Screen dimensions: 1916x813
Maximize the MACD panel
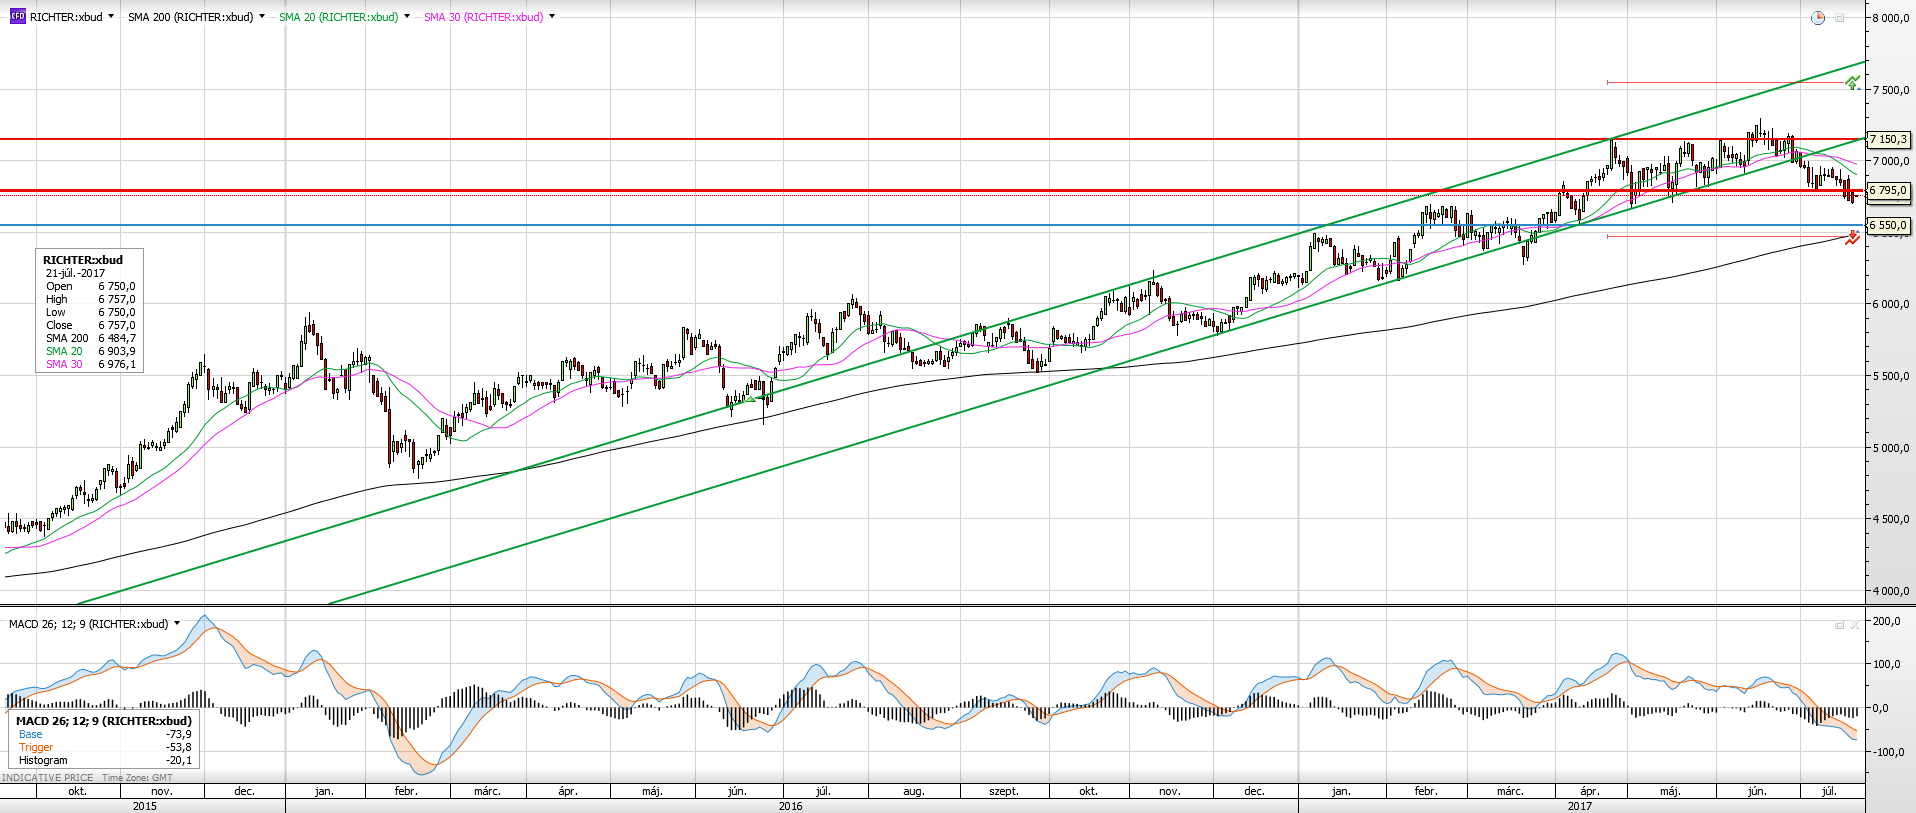click(x=1839, y=625)
